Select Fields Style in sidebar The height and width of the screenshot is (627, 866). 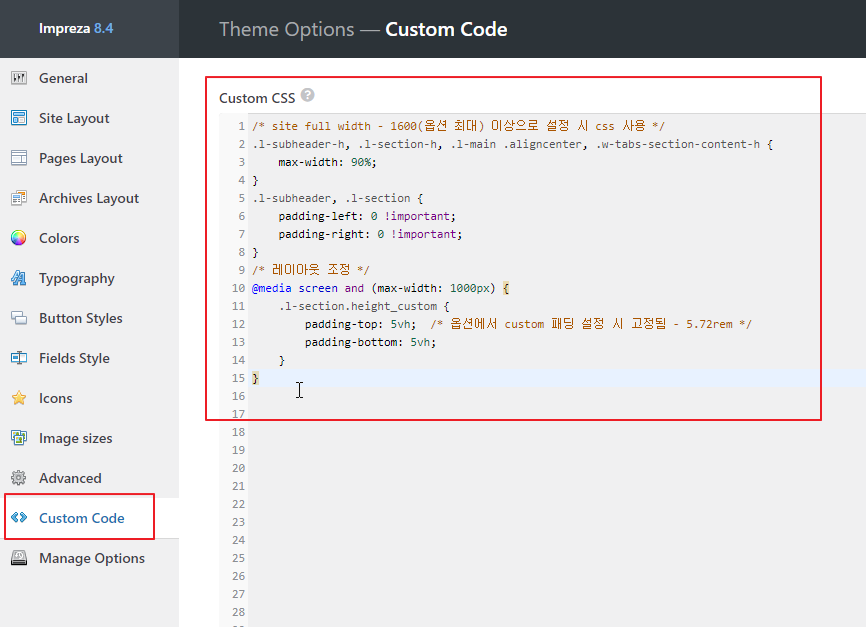(74, 359)
